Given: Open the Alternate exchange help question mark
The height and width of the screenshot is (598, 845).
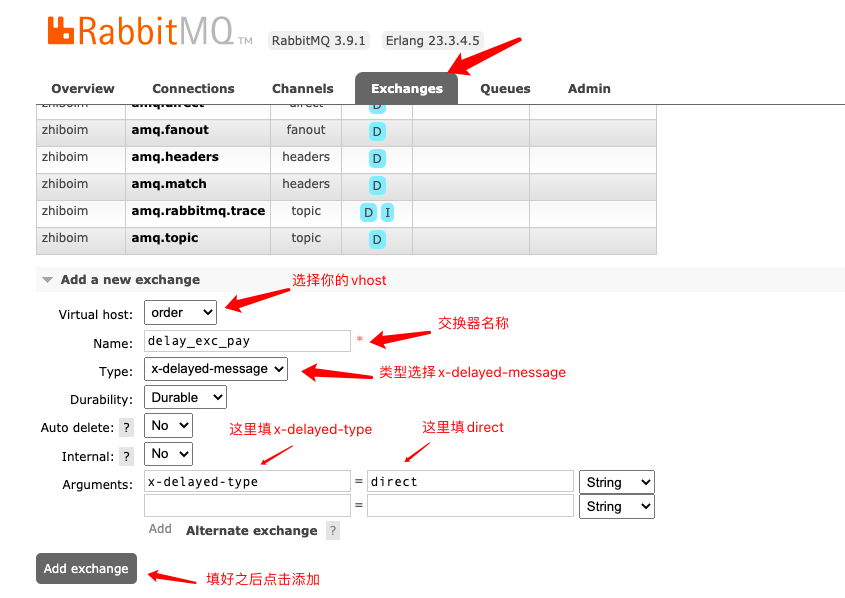Looking at the screenshot, I should 333,531.
